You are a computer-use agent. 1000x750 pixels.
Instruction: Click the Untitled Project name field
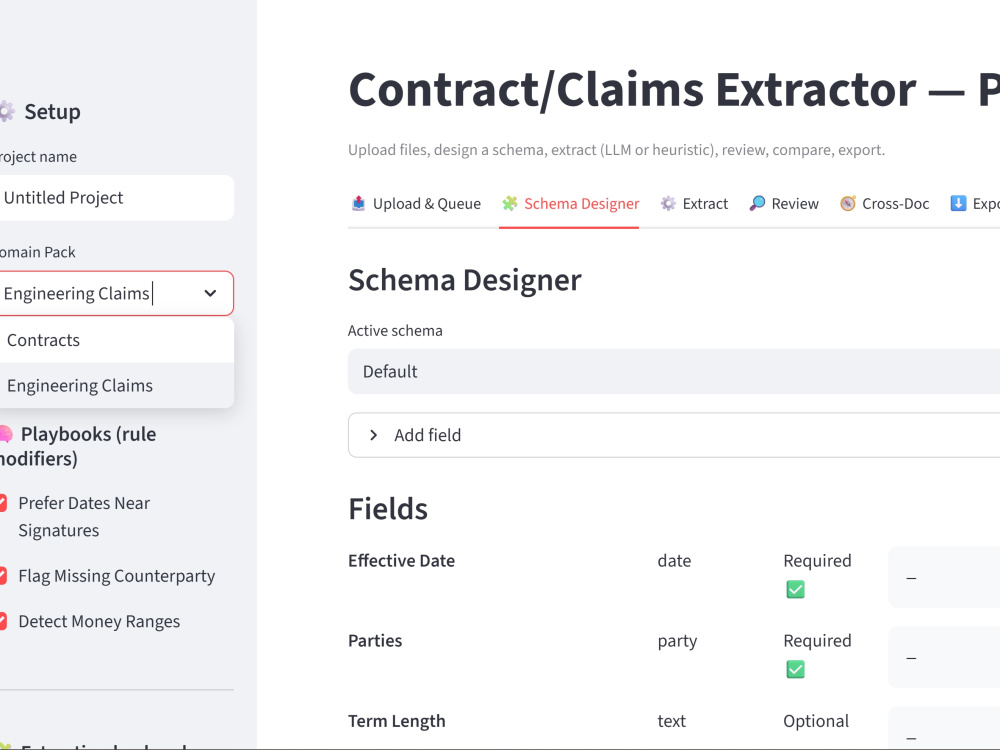[x=116, y=198]
